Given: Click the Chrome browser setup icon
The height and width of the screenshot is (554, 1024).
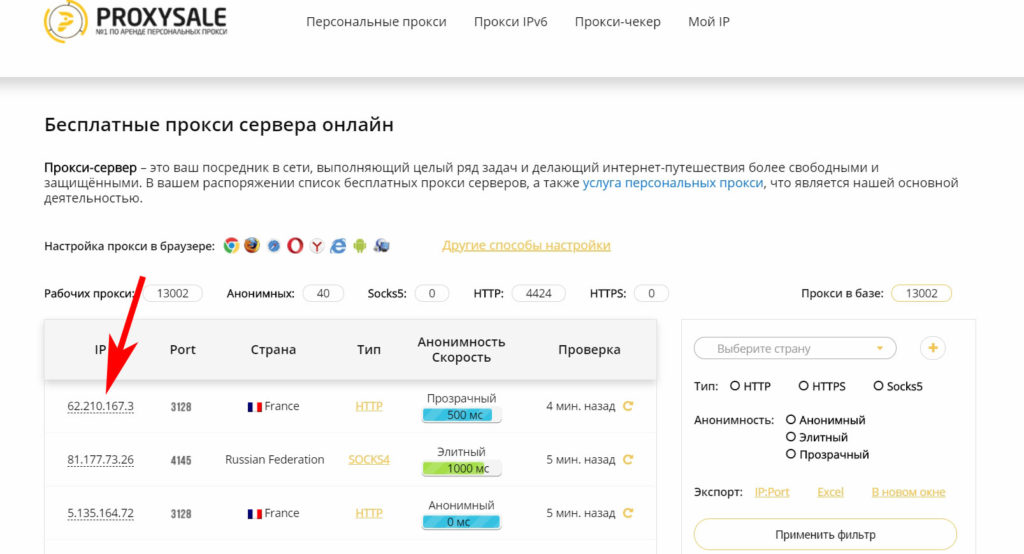Looking at the screenshot, I should [231, 245].
